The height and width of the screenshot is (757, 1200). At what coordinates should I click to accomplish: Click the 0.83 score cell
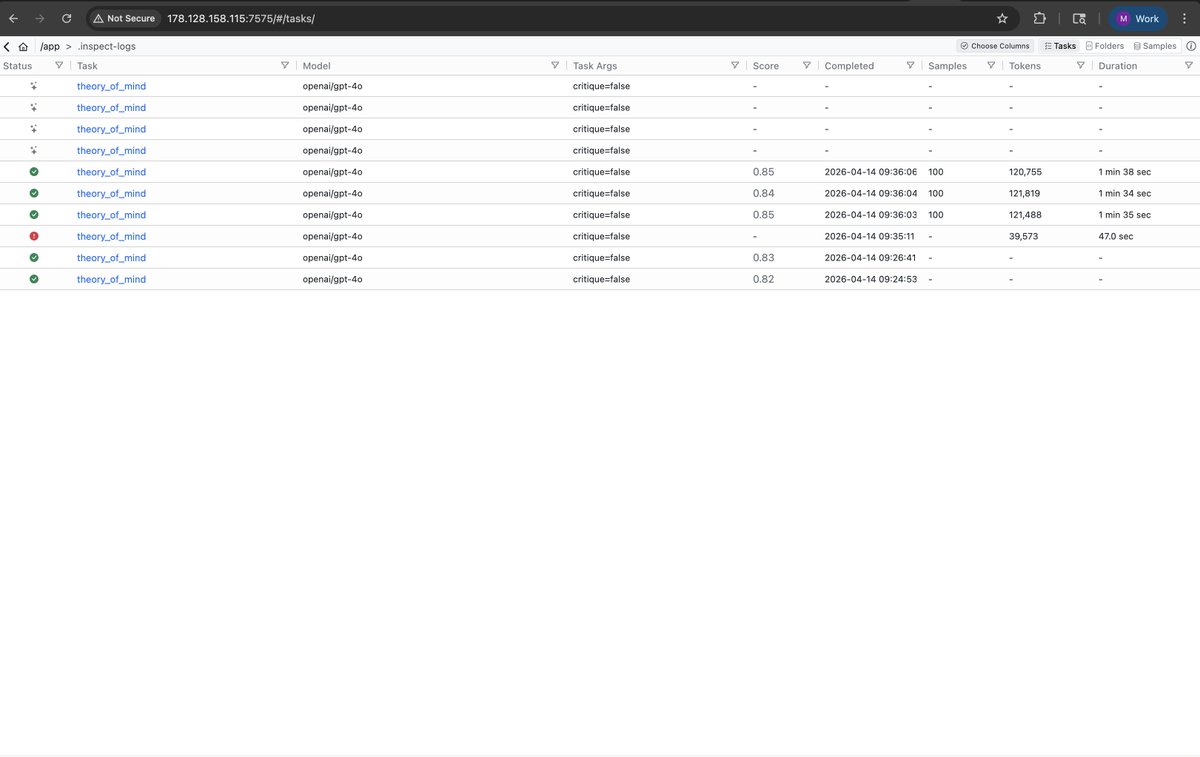764,258
